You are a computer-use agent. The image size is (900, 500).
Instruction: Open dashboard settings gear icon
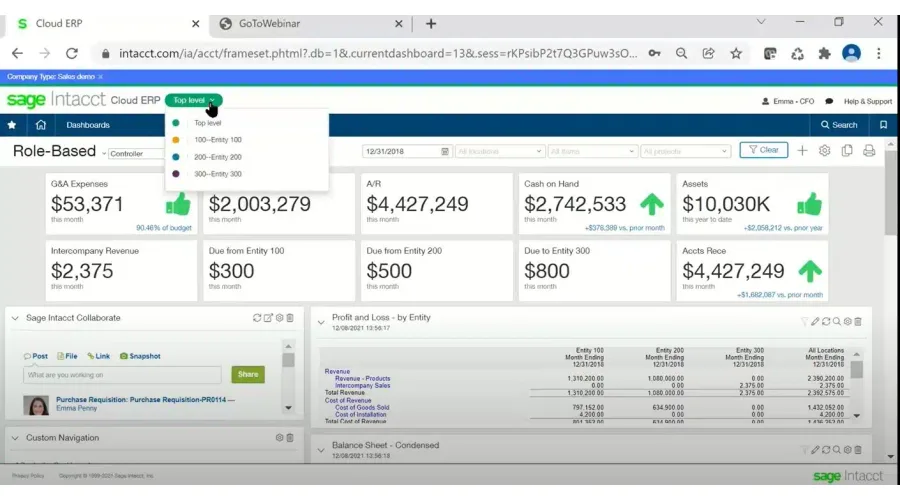pyautogui.click(x=824, y=150)
